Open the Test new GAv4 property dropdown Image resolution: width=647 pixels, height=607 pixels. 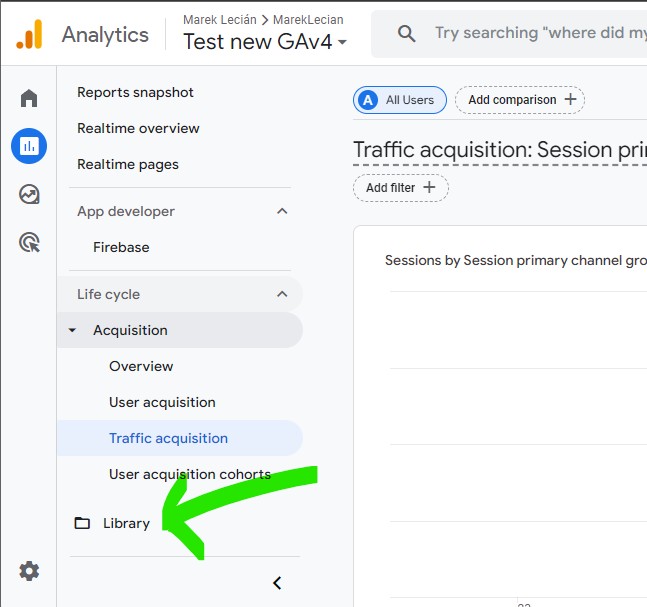pyautogui.click(x=265, y=42)
